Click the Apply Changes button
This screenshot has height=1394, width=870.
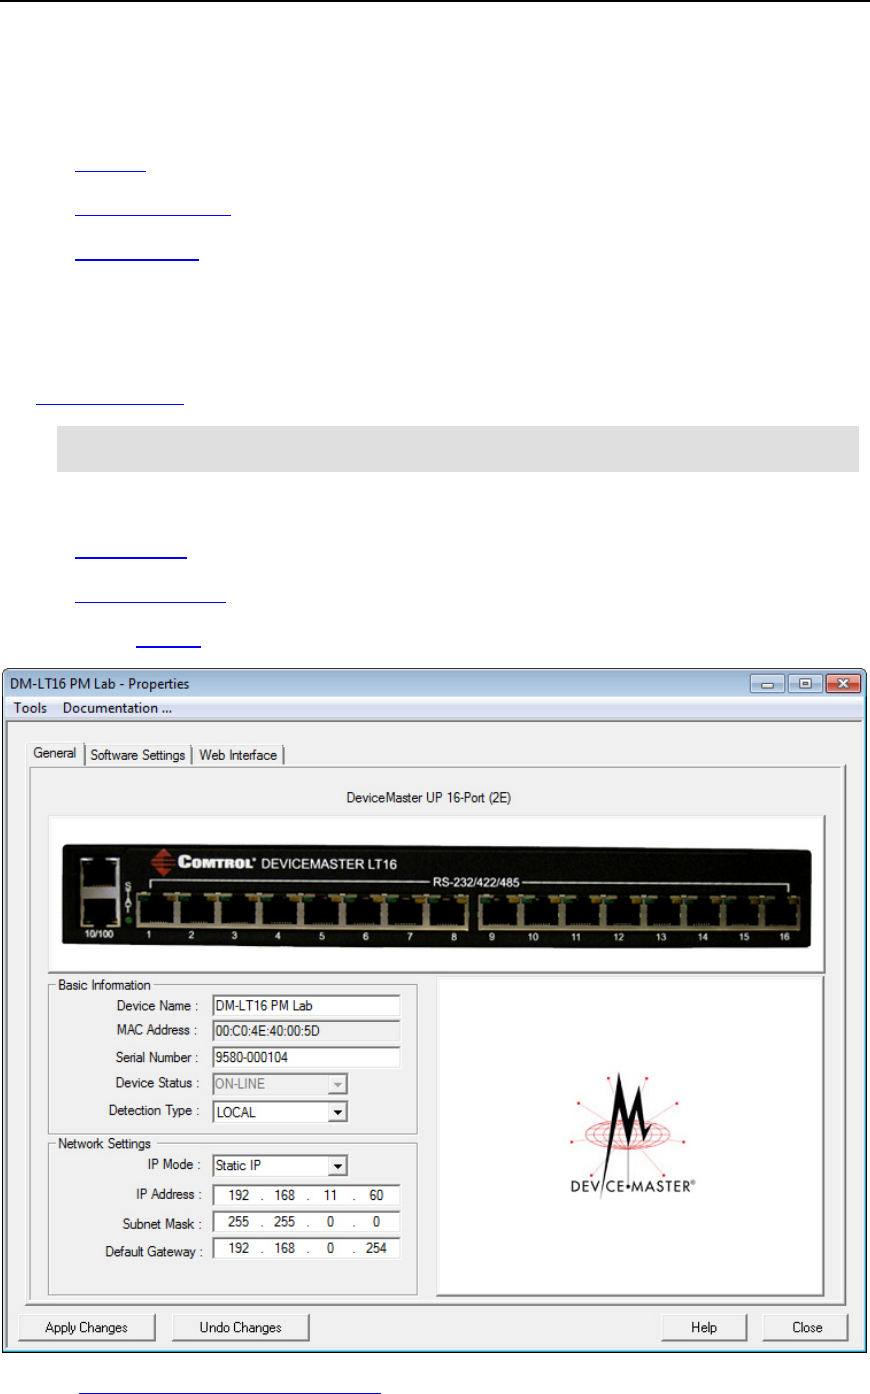(87, 1328)
